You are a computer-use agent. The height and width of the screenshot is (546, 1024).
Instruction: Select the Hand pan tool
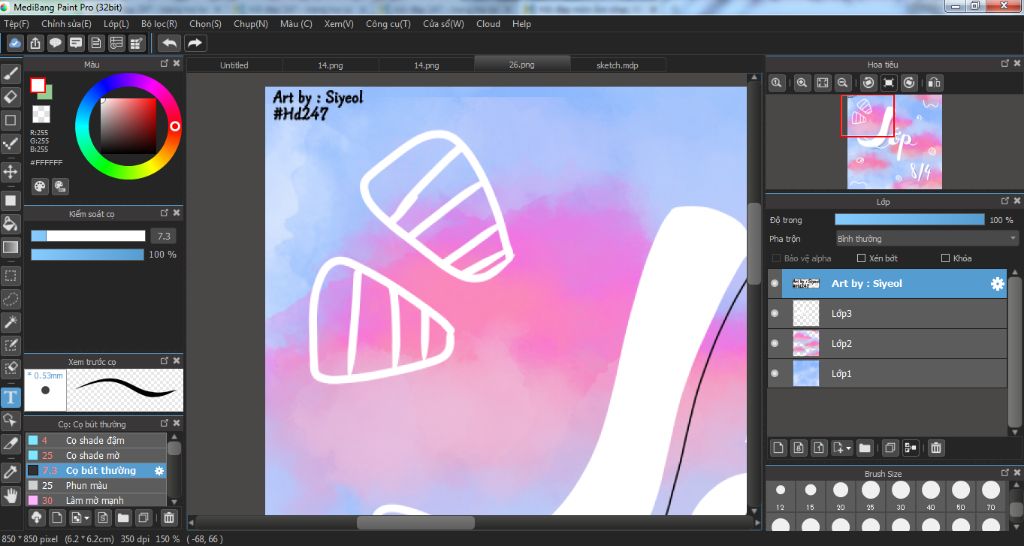(11, 495)
